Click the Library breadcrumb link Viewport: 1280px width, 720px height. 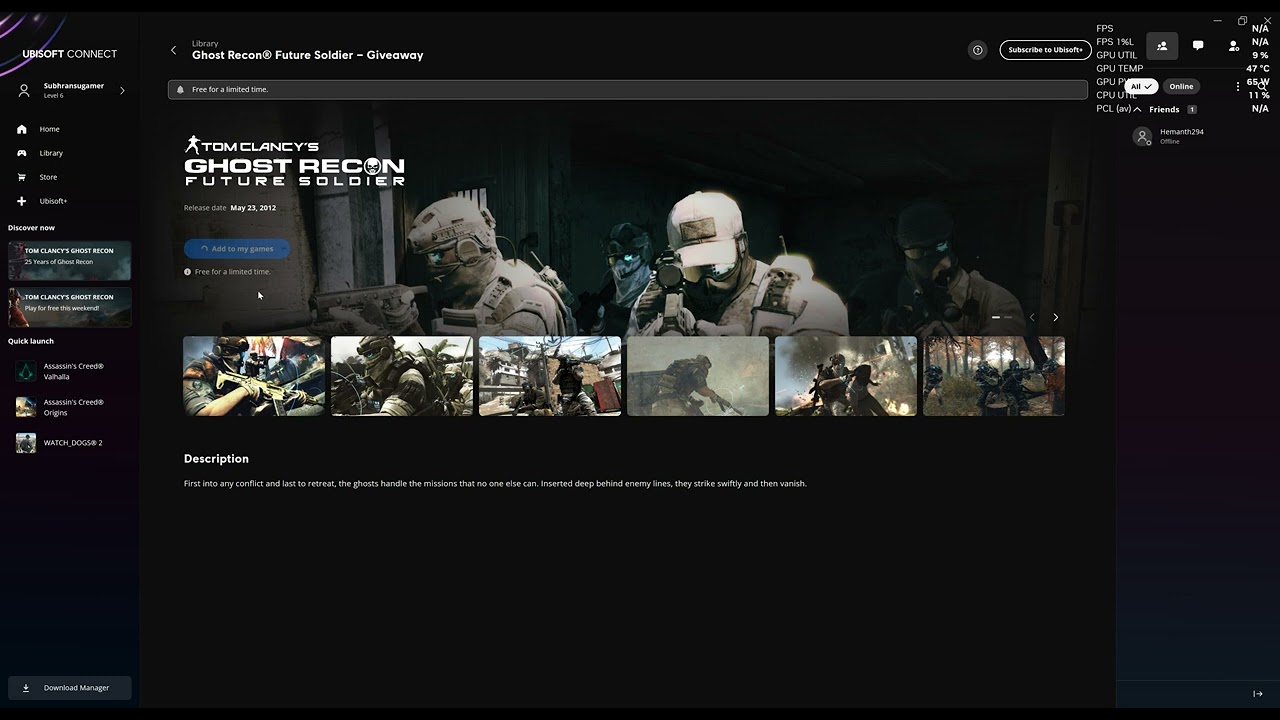tap(205, 44)
